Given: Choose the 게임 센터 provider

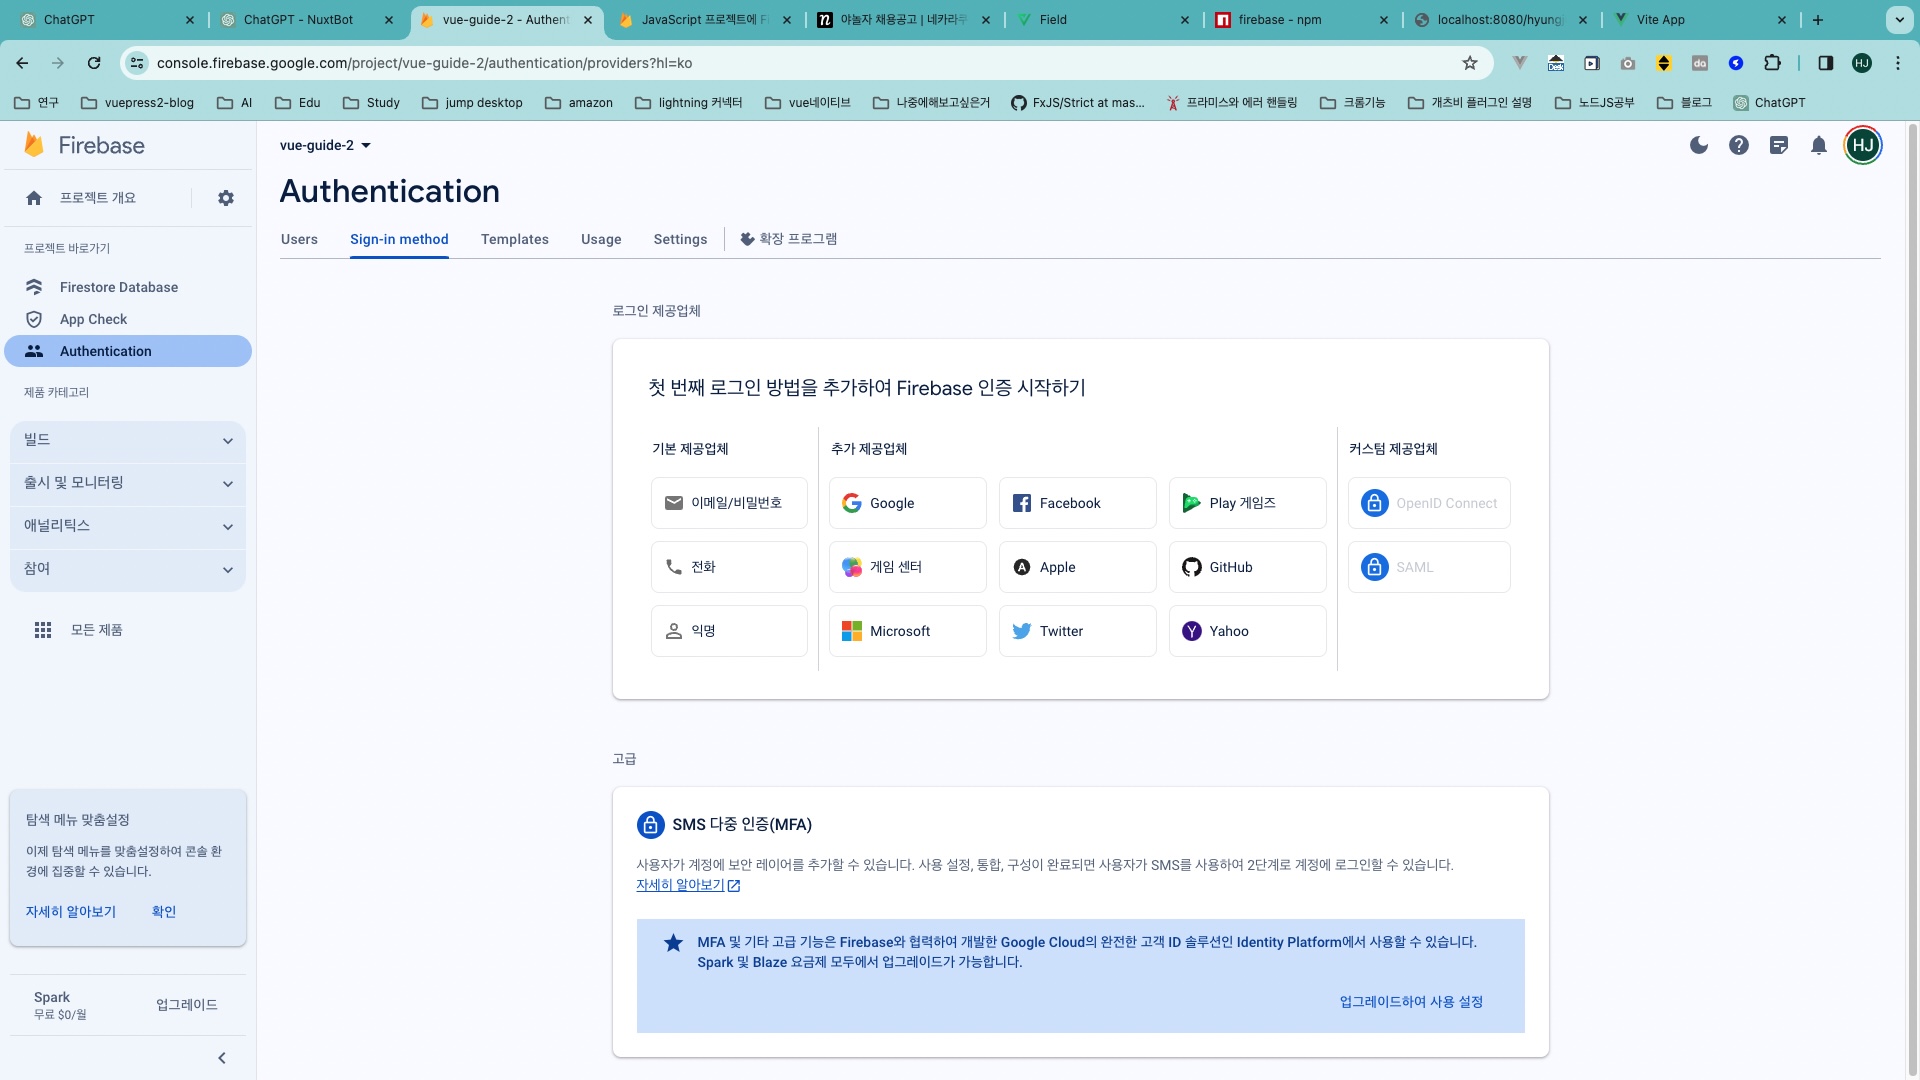Looking at the screenshot, I should (x=908, y=567).
